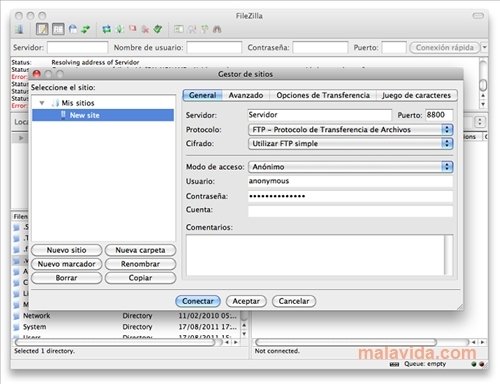Open the directory listing filters icon
Viewport: 500px width, 384px height.
[x=179, y=29]
